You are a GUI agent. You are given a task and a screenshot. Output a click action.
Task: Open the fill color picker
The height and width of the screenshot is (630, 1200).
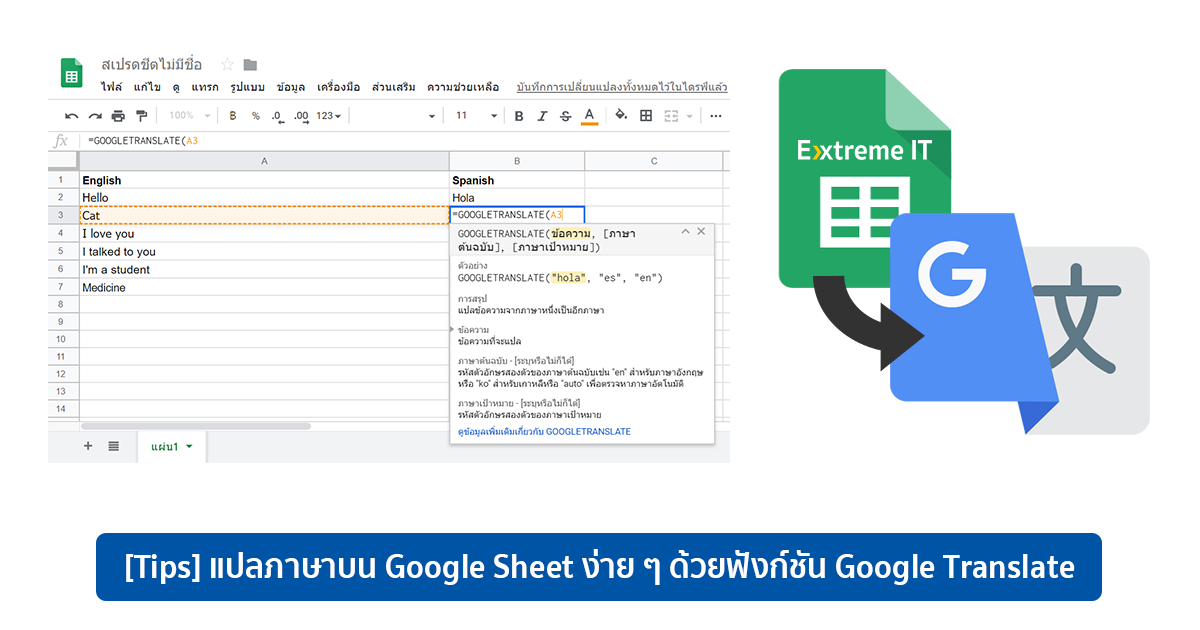621,116
